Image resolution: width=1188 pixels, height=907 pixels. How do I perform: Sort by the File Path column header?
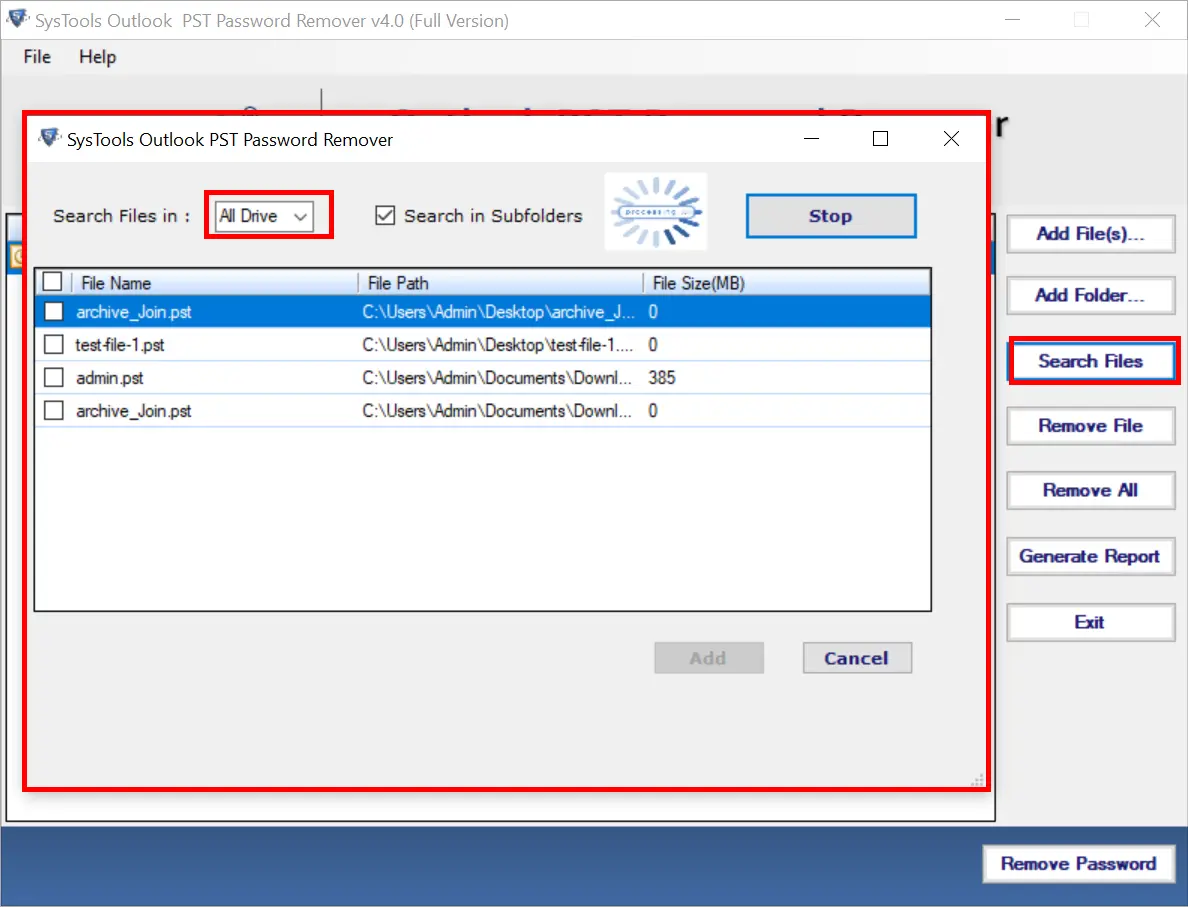pyautogui.click(x=500, y=283)
